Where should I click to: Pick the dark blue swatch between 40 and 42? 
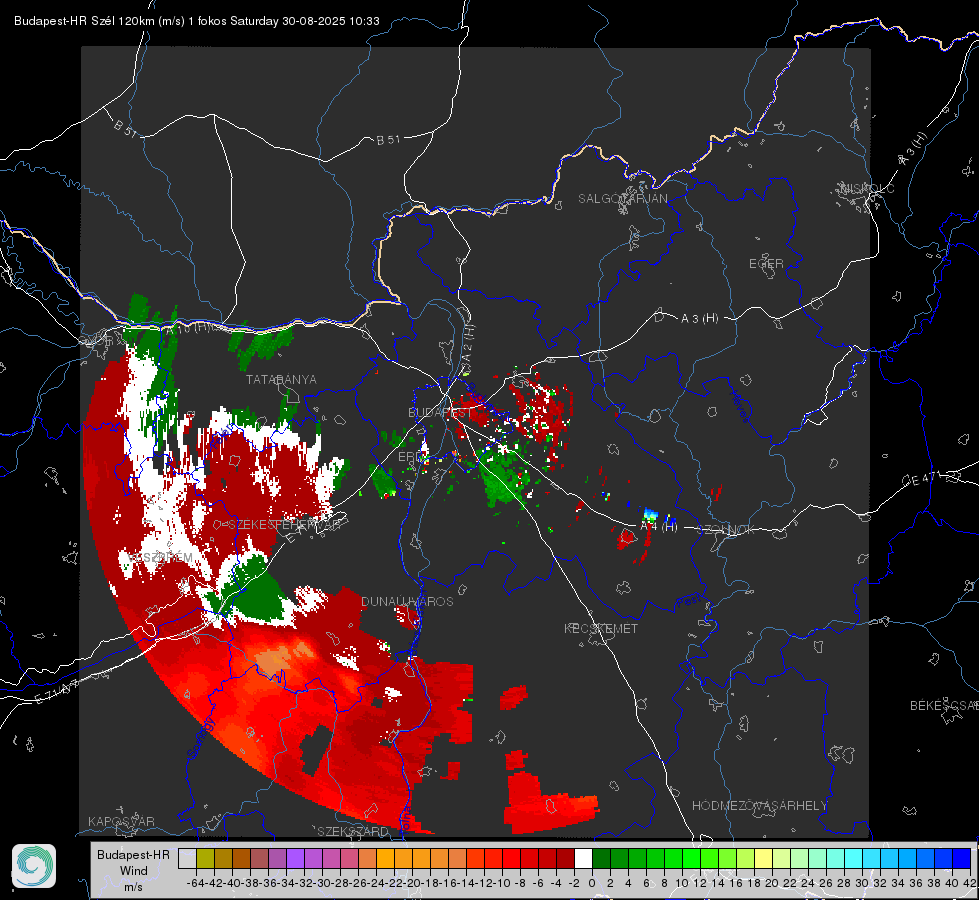click(961, 858)
